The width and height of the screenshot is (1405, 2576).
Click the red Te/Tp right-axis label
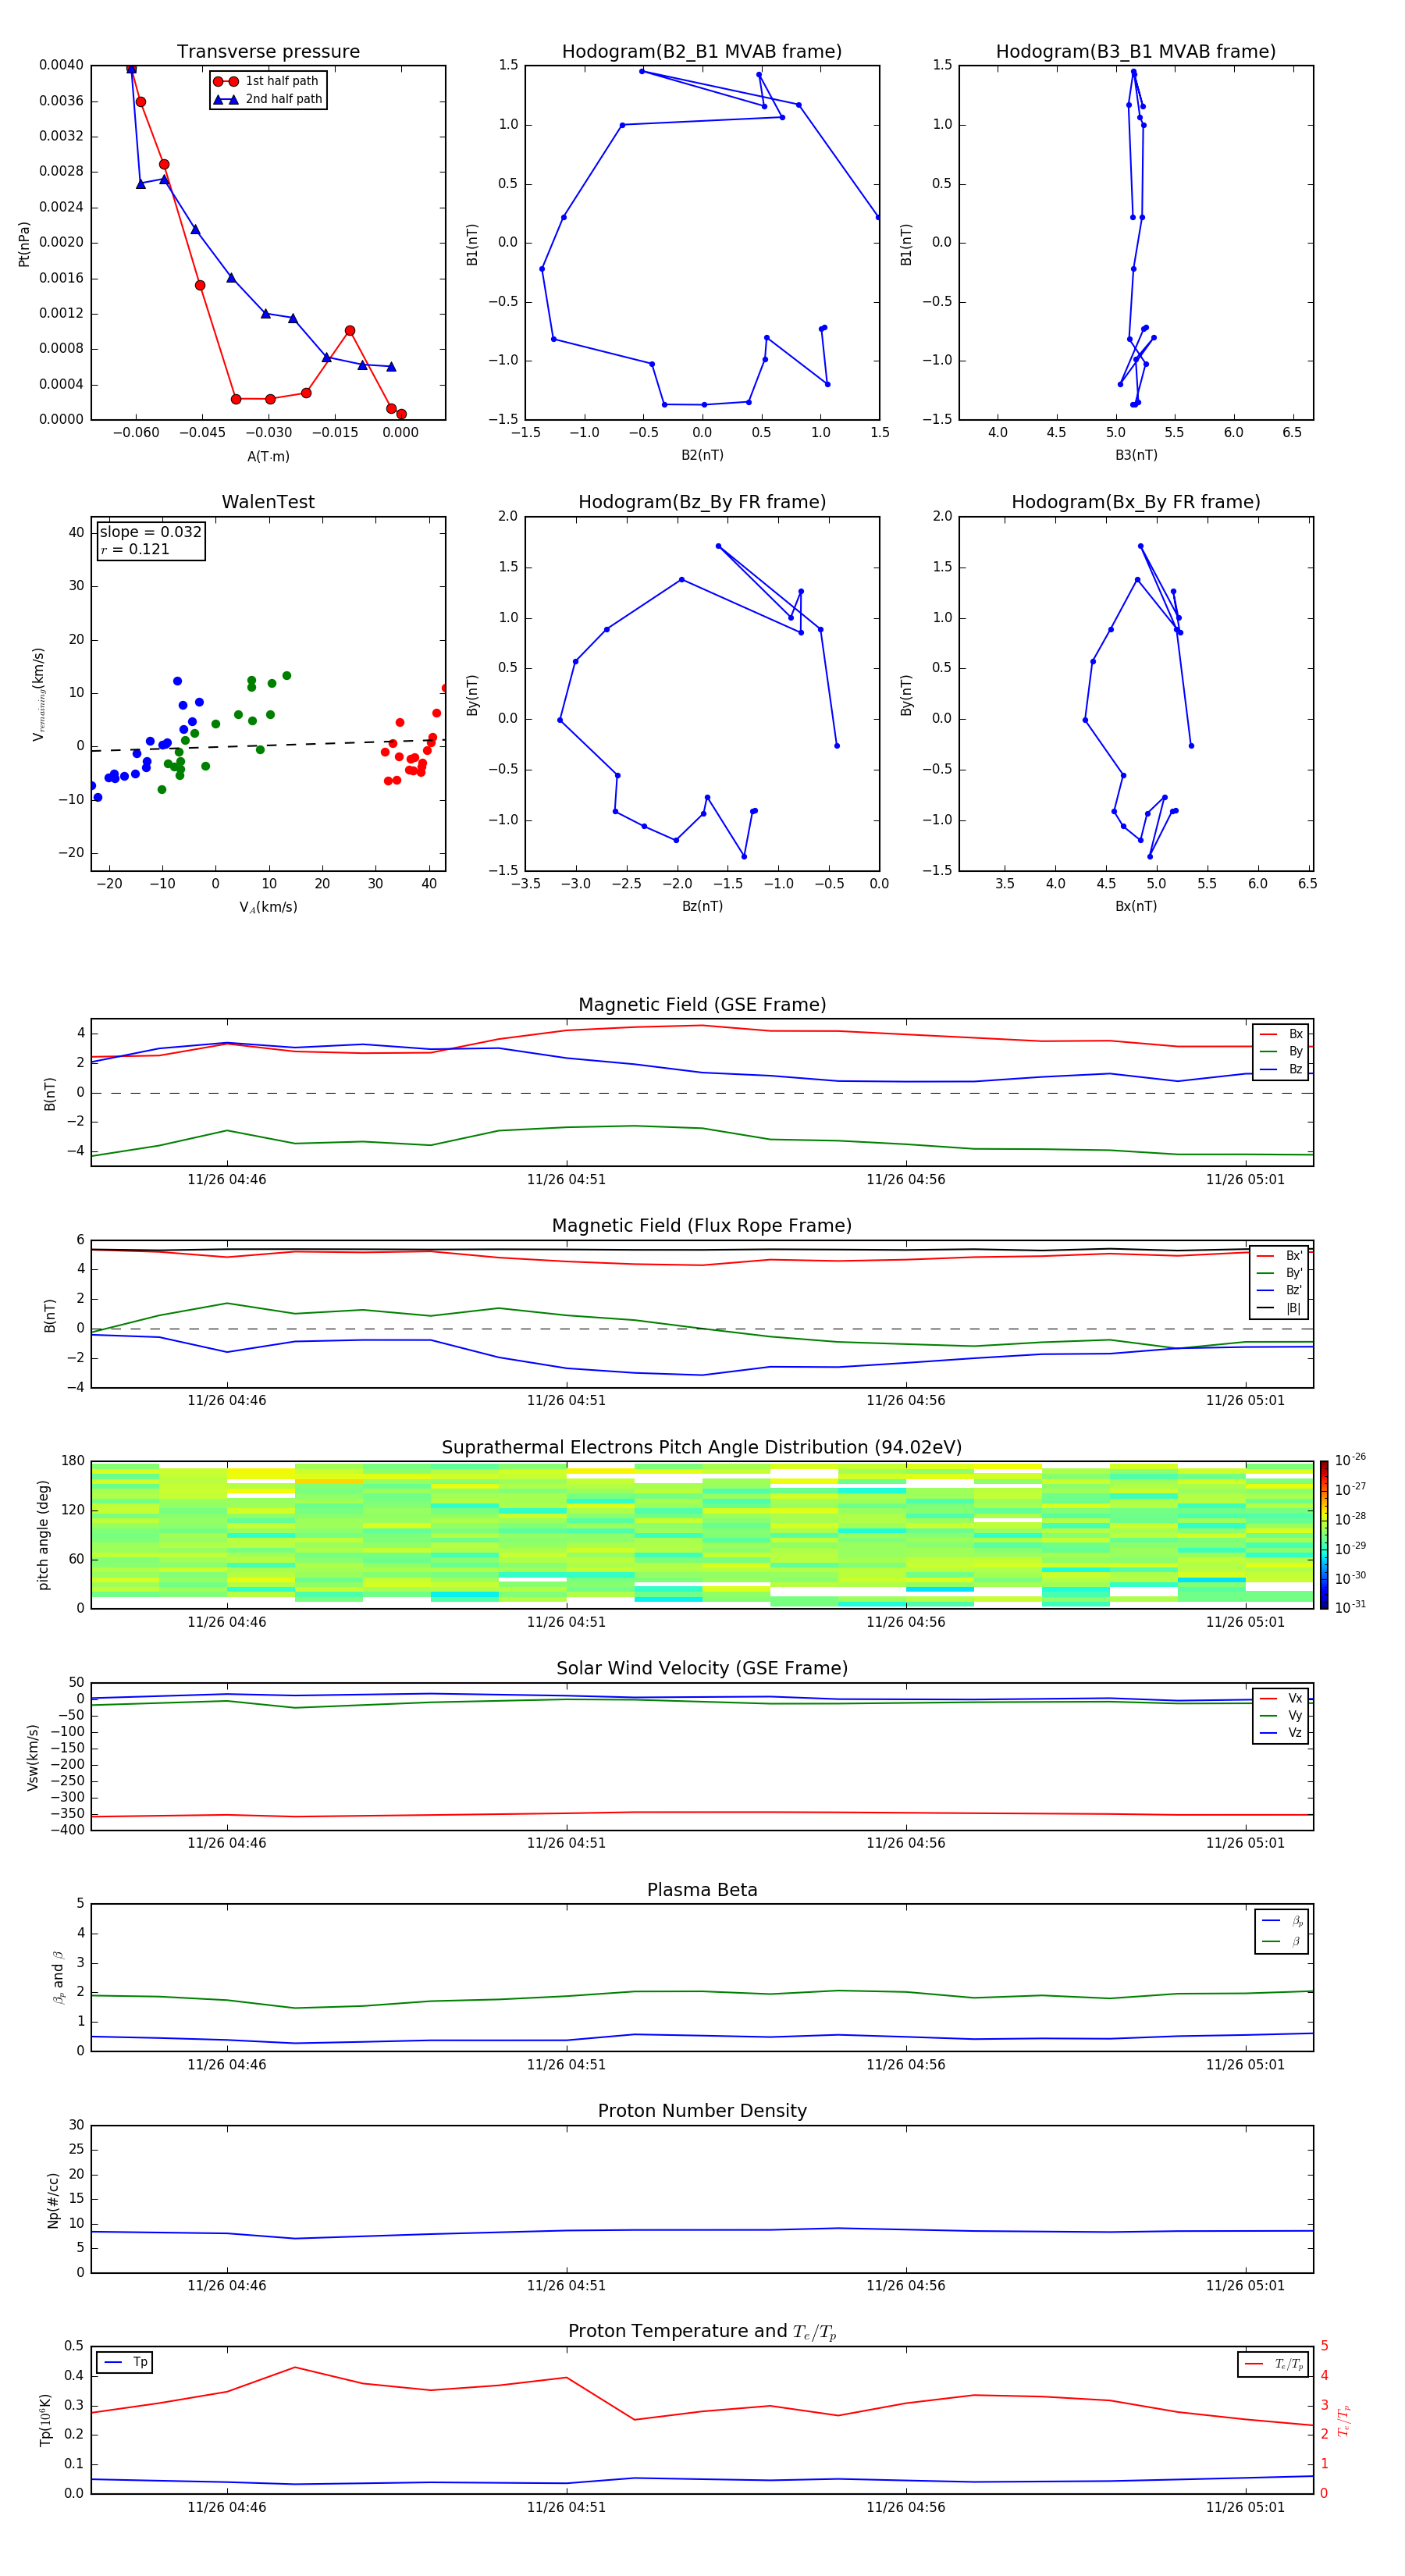click(x=1345, y=2421)
